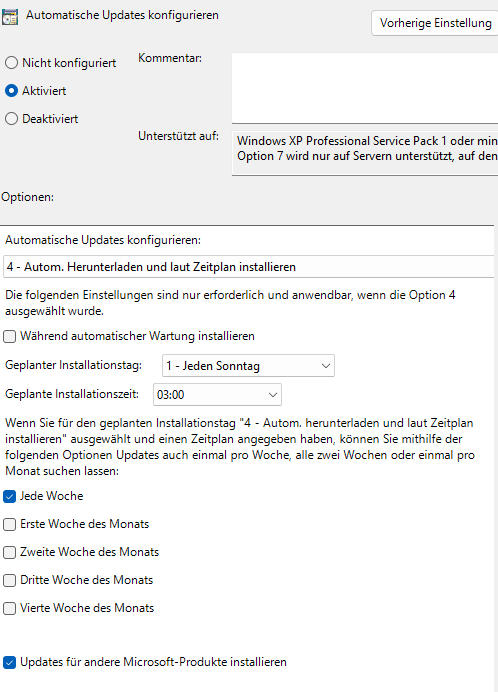Open the Automatische Updates konfigurieren combo box
This screenshot has width=498, height=692.
point(248,267)
